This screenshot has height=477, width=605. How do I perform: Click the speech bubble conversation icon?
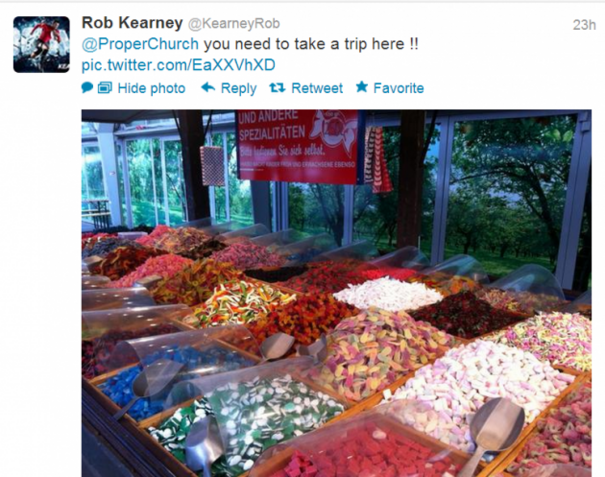pos(87,88)
